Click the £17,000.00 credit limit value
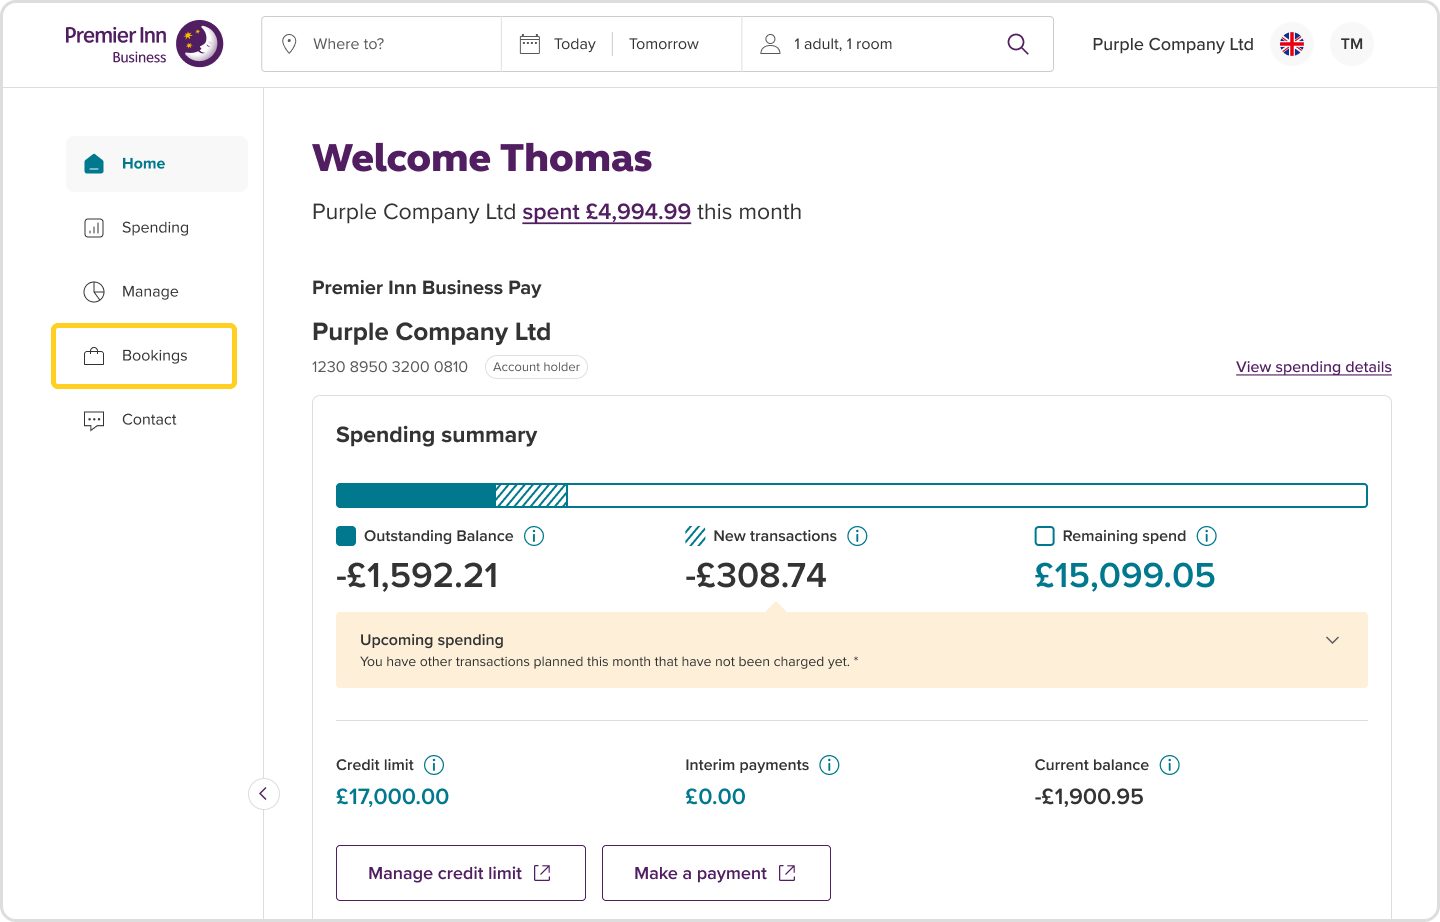This screenshot has width=1440, height=922. pyautogui.click(x=392, y=797)
